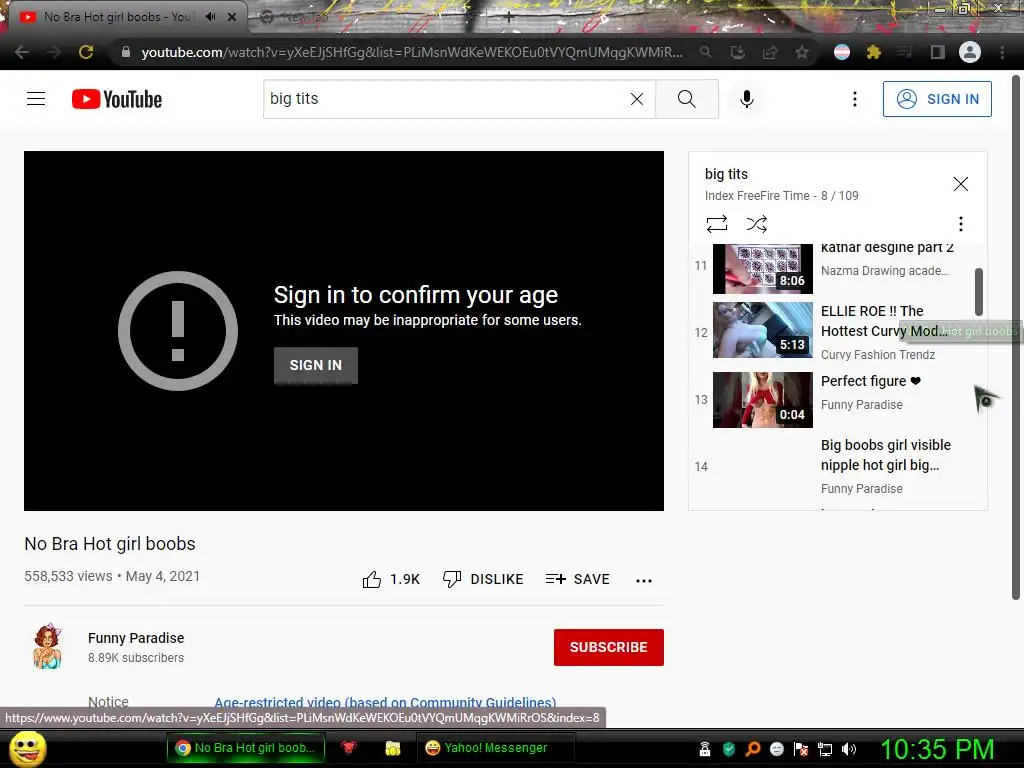Click the striped round extension icon
Viewport: 1024px width, 768px height.
[842, 52]
